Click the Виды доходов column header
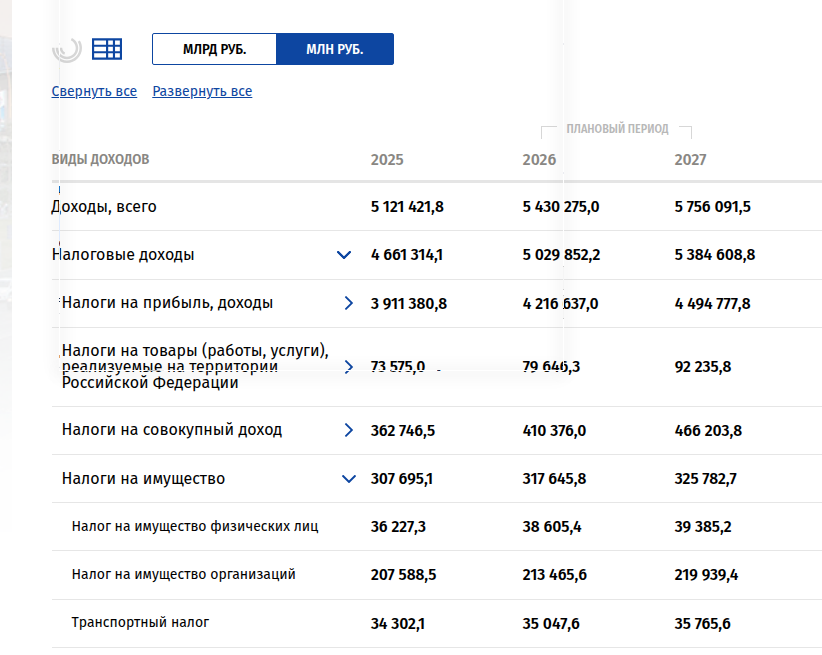The height and width of the screenshot is (655, 822). click(x=100, y=160)
